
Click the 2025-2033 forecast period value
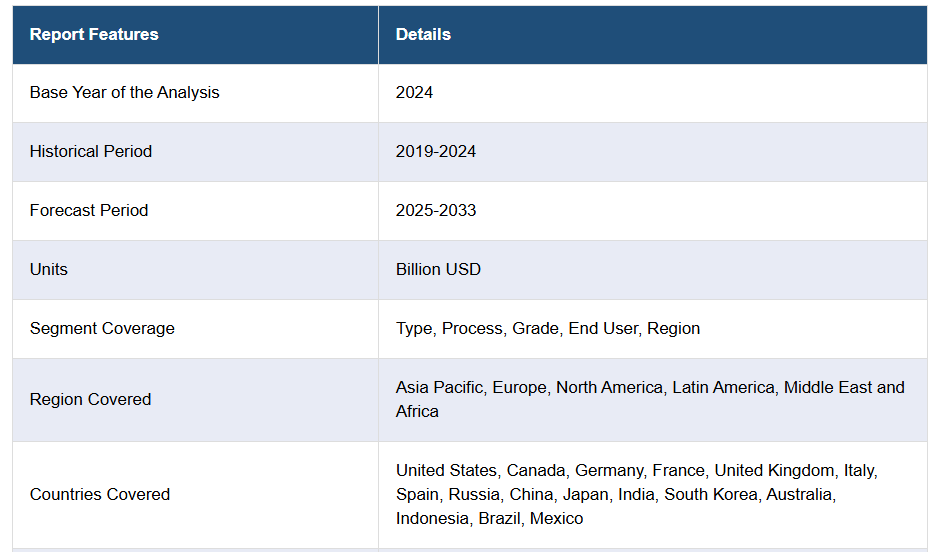[x=436, y=210]
